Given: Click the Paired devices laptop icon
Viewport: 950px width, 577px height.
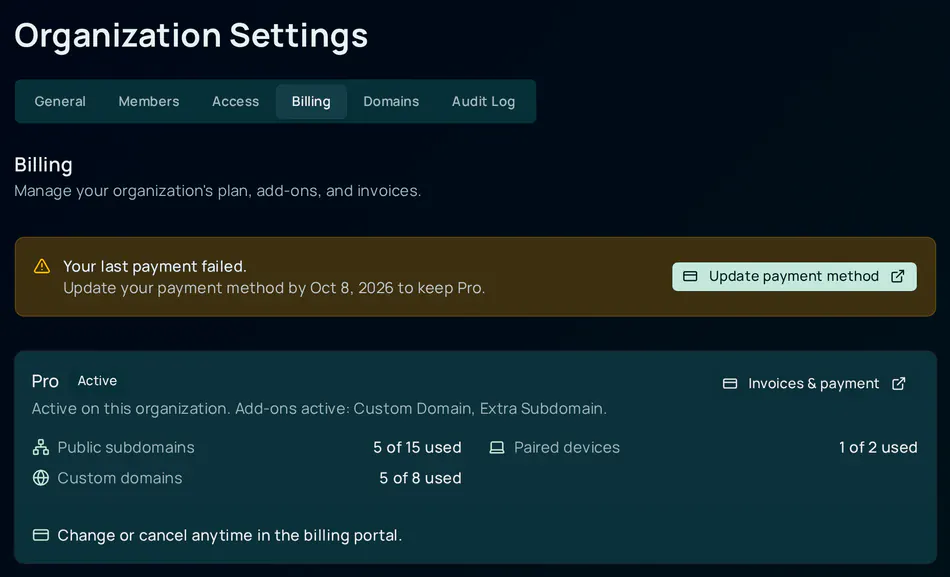Looking at the screenshot, I should click(497, 447).
